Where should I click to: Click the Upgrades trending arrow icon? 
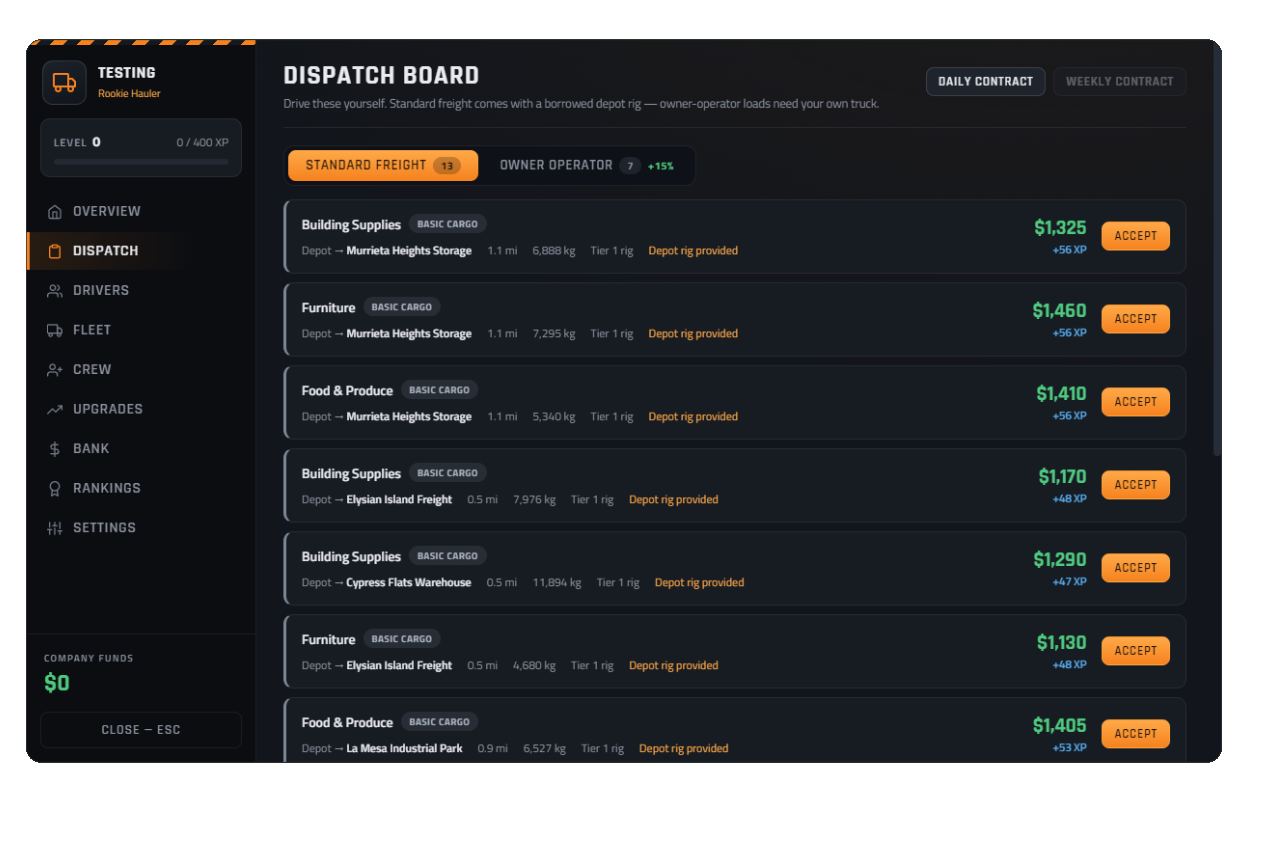(55, 409)
